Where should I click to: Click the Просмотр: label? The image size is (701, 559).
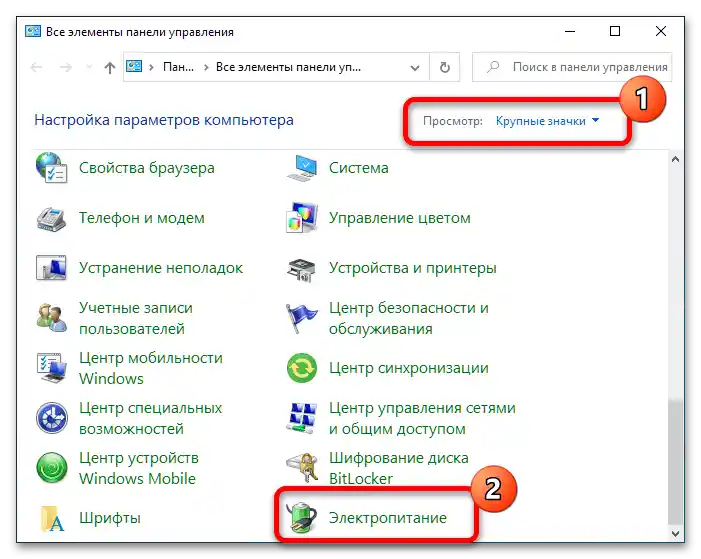click(x=453, y=121)
